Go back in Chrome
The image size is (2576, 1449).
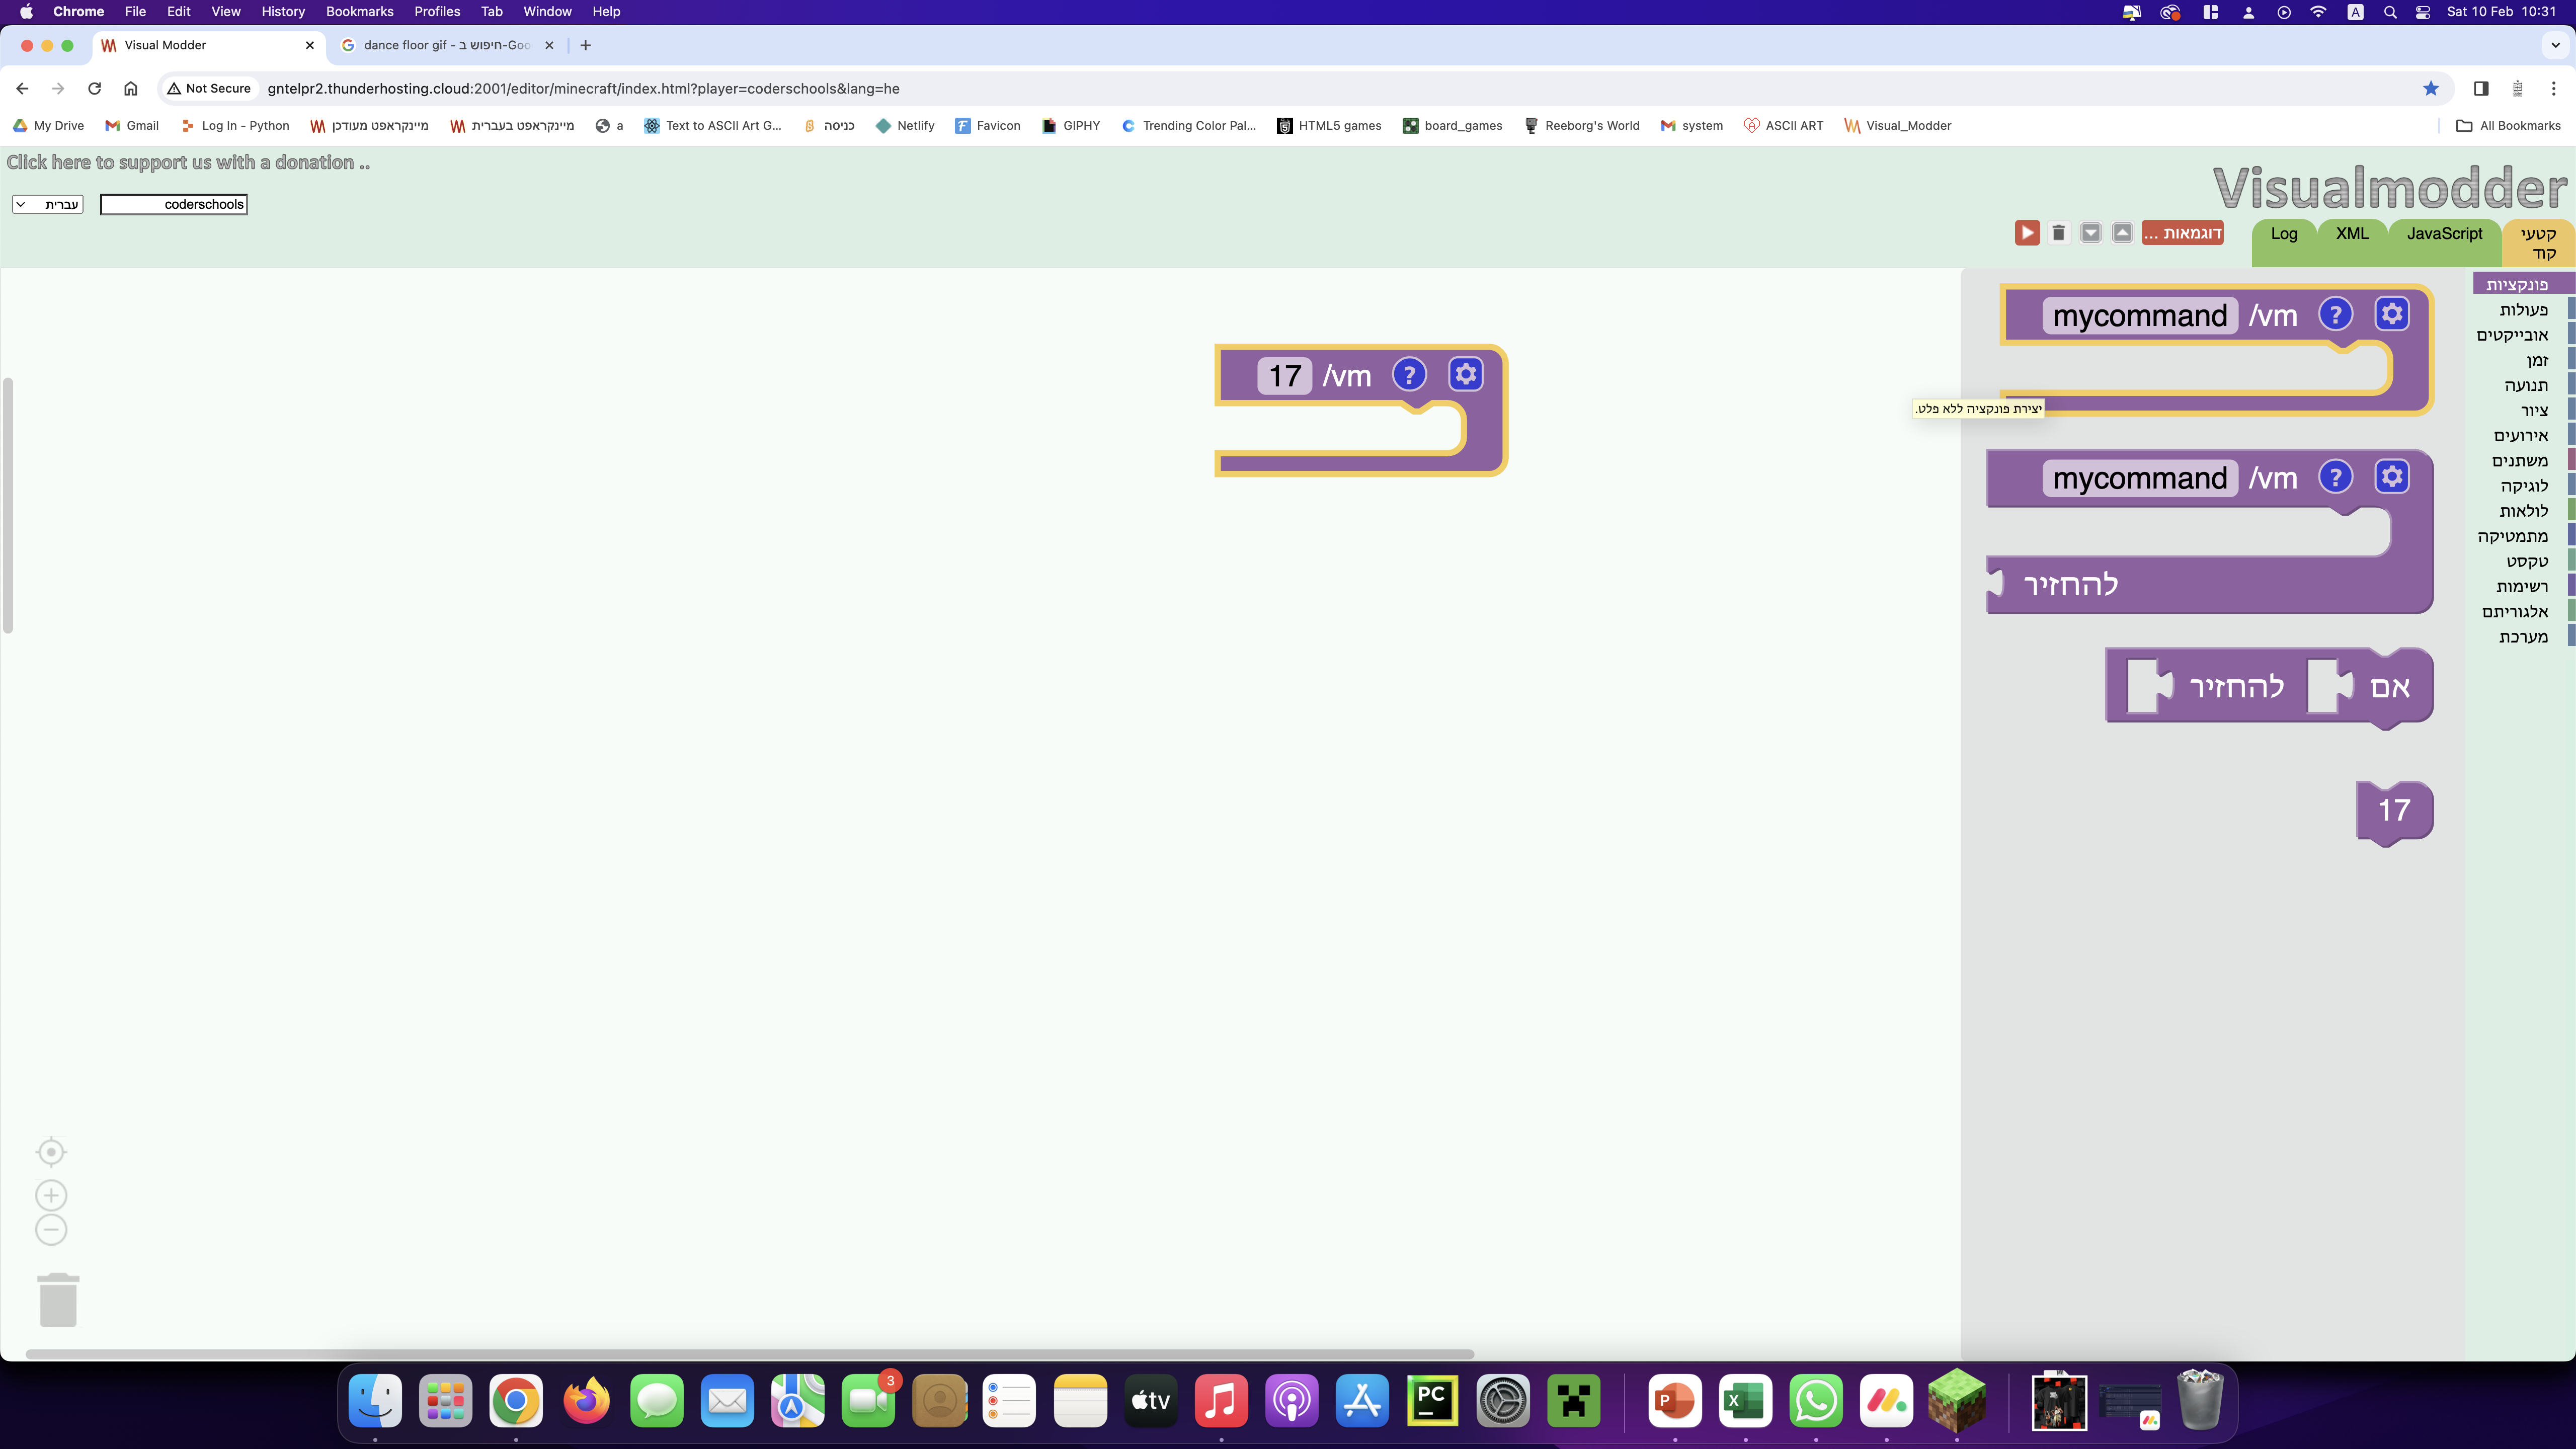pos(22,88)
